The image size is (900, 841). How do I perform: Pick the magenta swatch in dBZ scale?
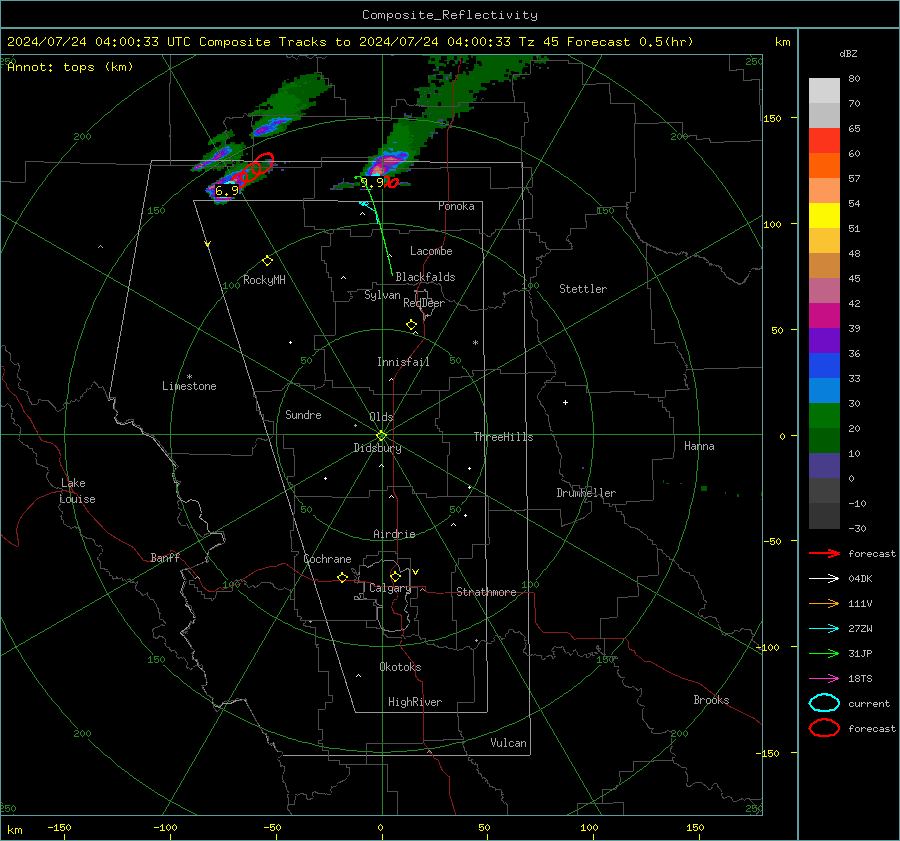click(x=824, y=316)
